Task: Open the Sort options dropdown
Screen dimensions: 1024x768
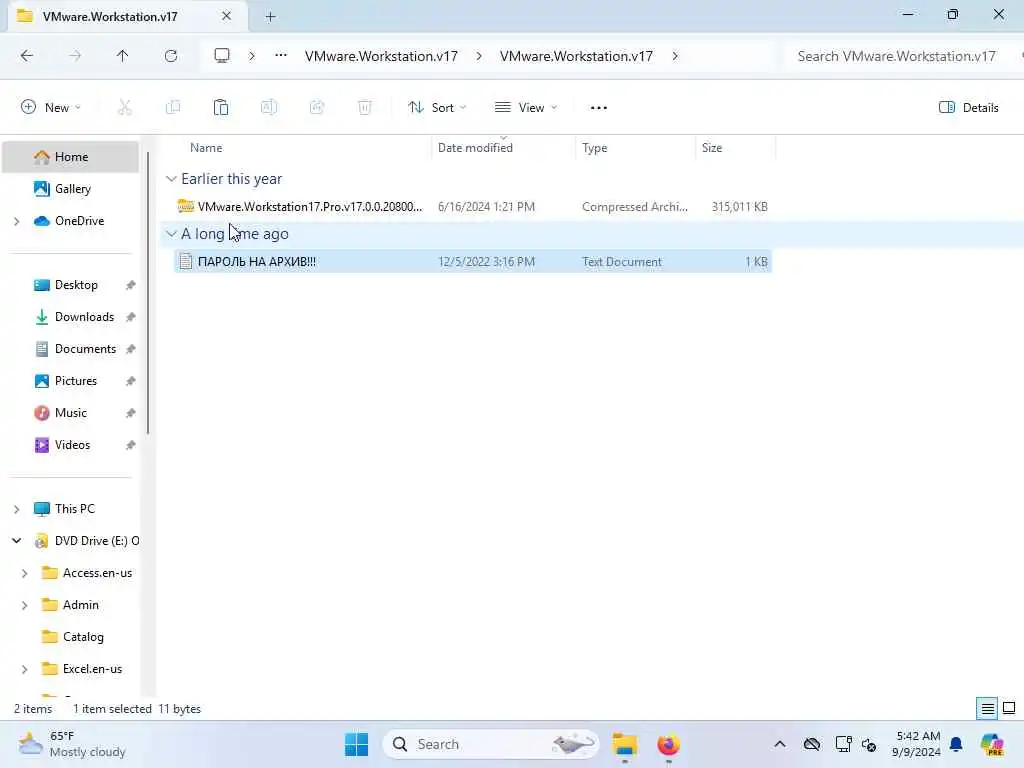Action: click(437, 107)
